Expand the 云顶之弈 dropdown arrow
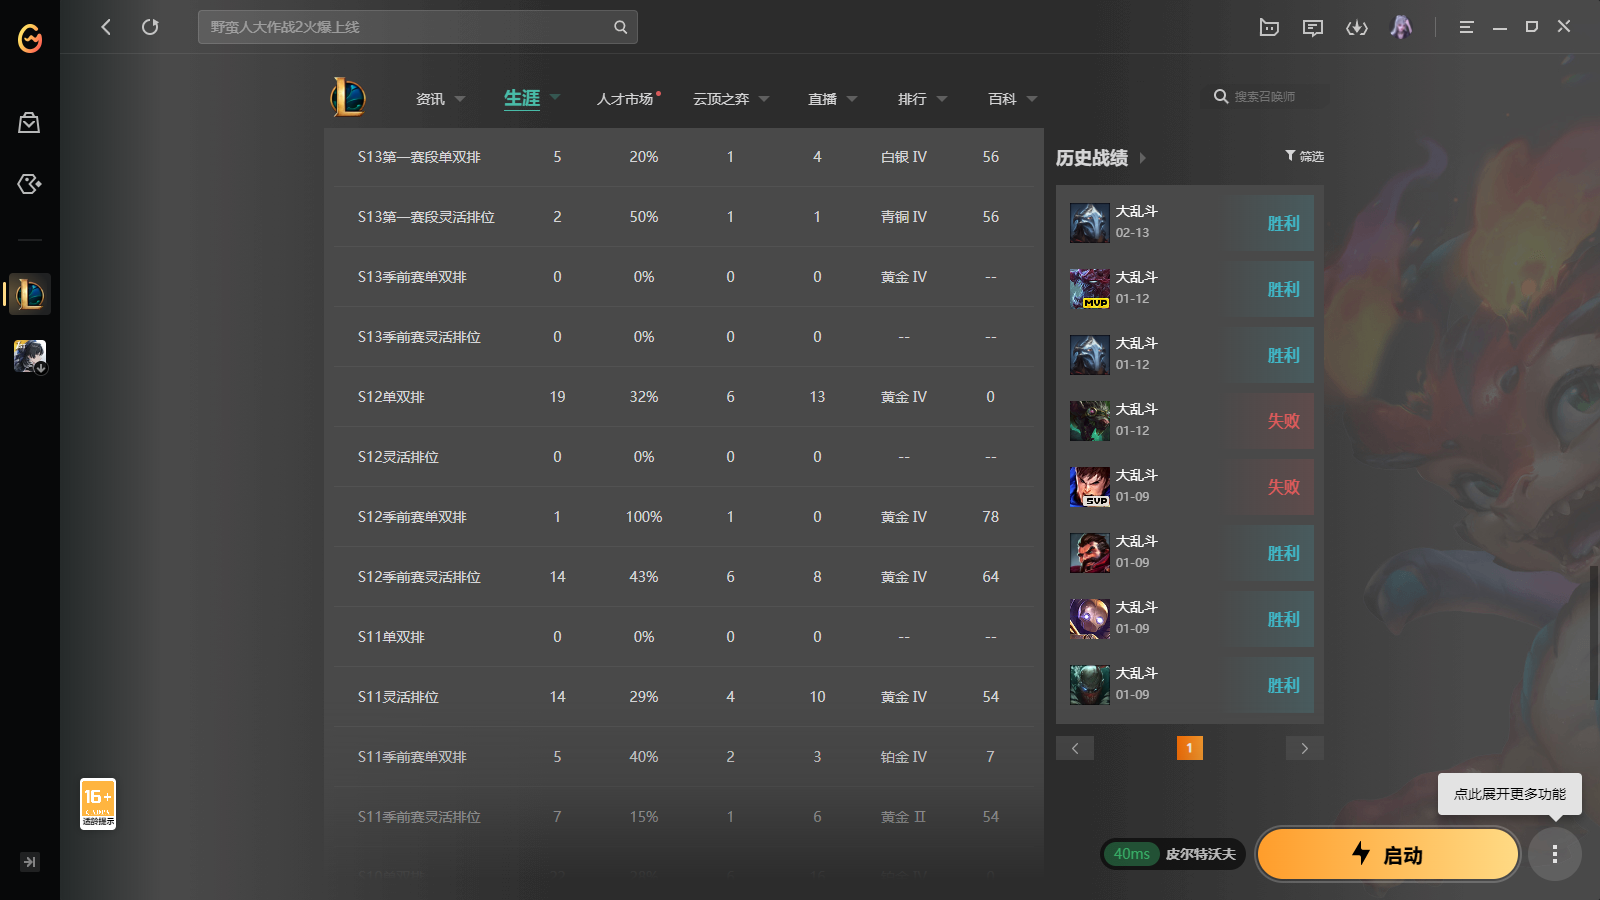 (x=764, y=99)
